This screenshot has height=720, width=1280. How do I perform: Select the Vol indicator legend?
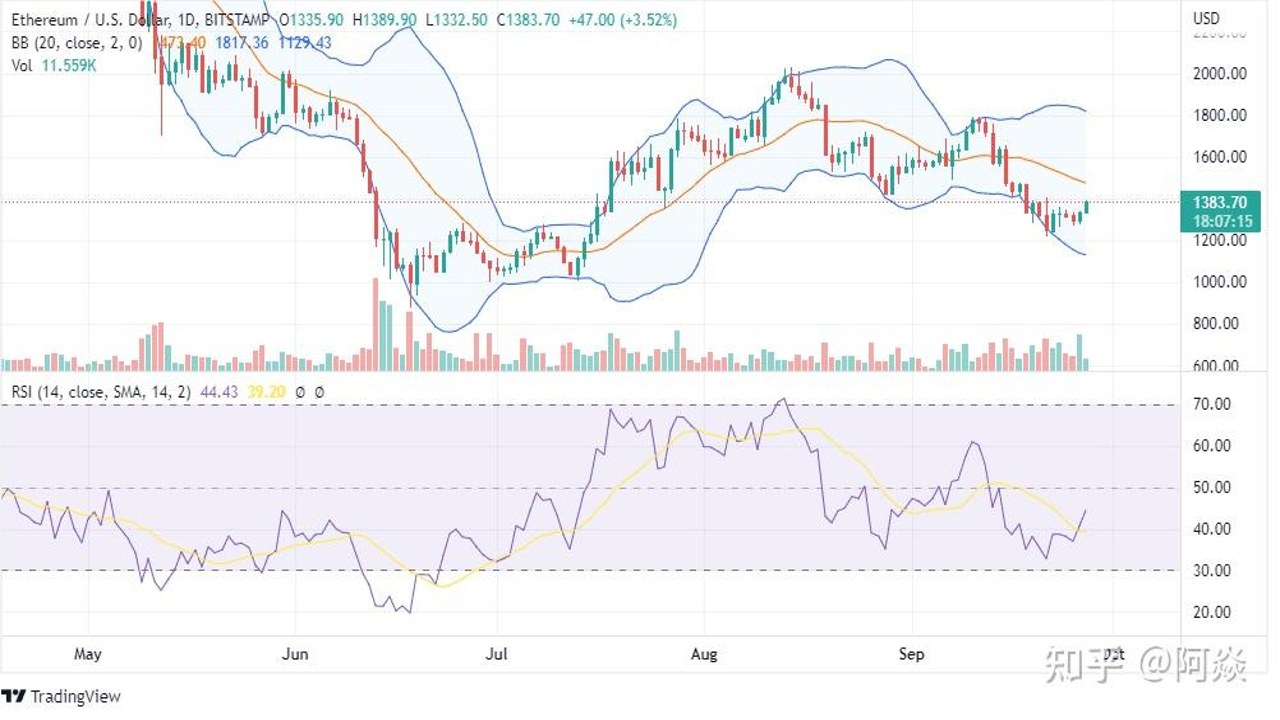pos(22,65)
